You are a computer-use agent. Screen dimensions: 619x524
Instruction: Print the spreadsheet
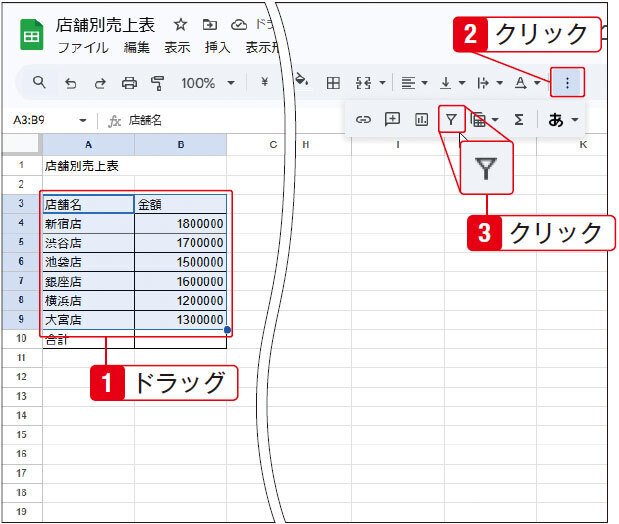coord(129,83)
